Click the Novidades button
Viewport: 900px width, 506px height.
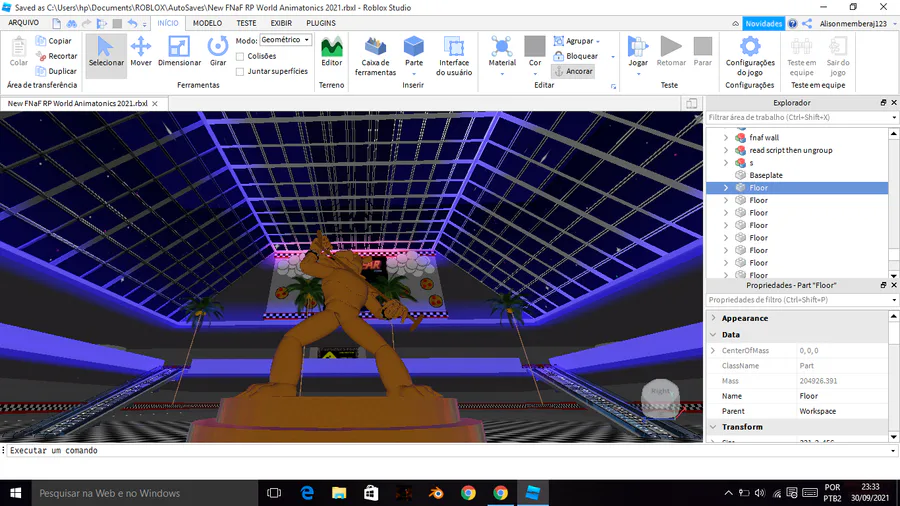(763, 24)
